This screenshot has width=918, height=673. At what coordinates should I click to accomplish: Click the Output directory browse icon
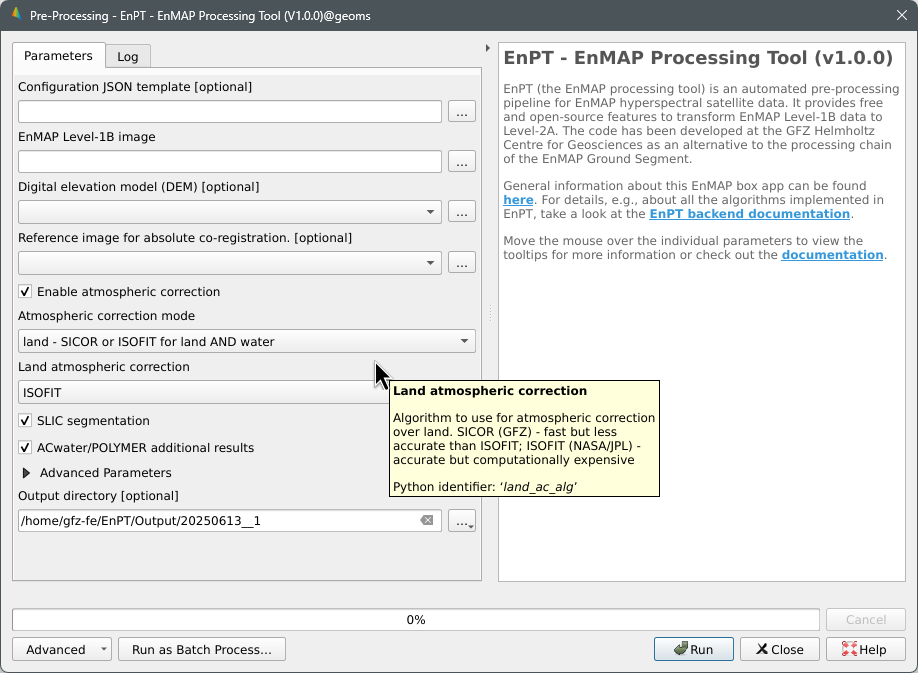pyautogui.click(x=461, y=520)
